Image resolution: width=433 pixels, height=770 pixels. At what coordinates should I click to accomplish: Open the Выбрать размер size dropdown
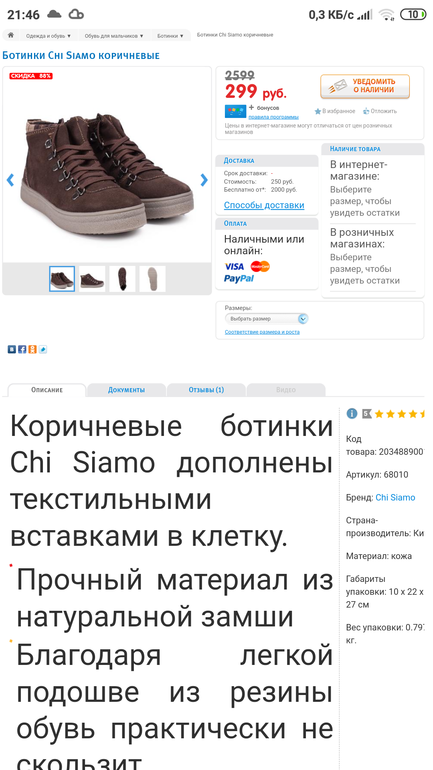coord(267,319)
